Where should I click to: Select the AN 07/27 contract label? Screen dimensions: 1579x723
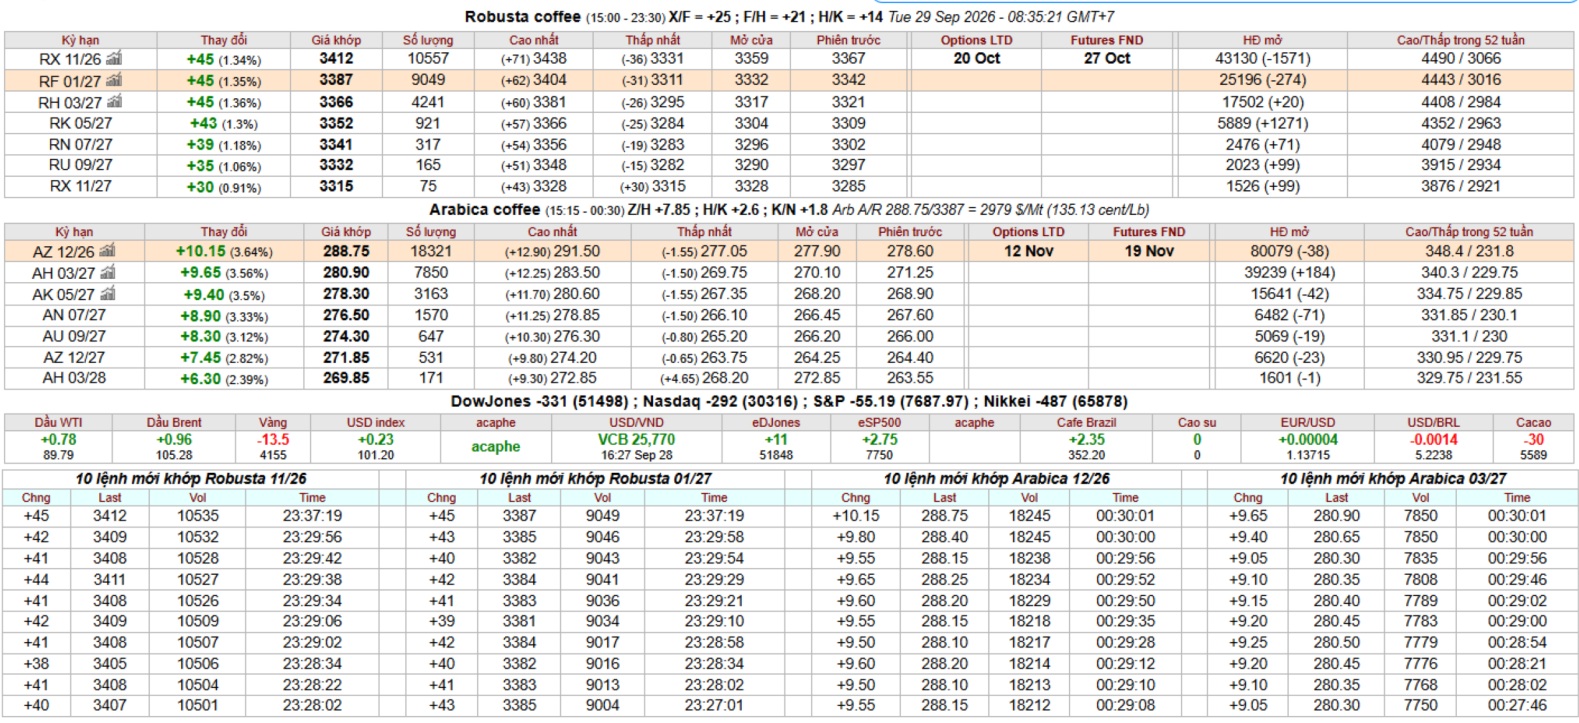point(74,315)
